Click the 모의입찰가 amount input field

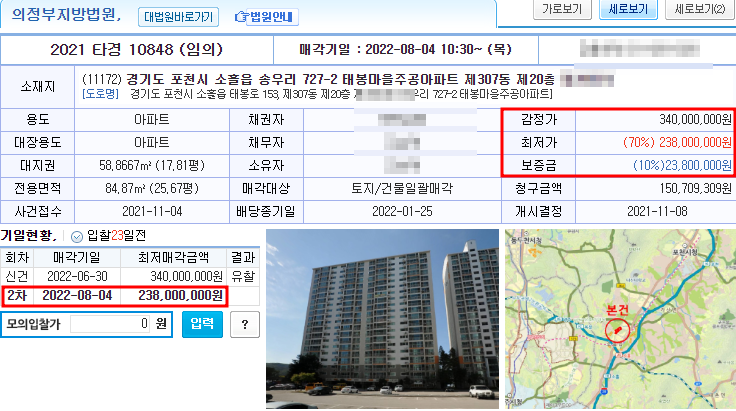pyautogui.click(x=110, y=324)
